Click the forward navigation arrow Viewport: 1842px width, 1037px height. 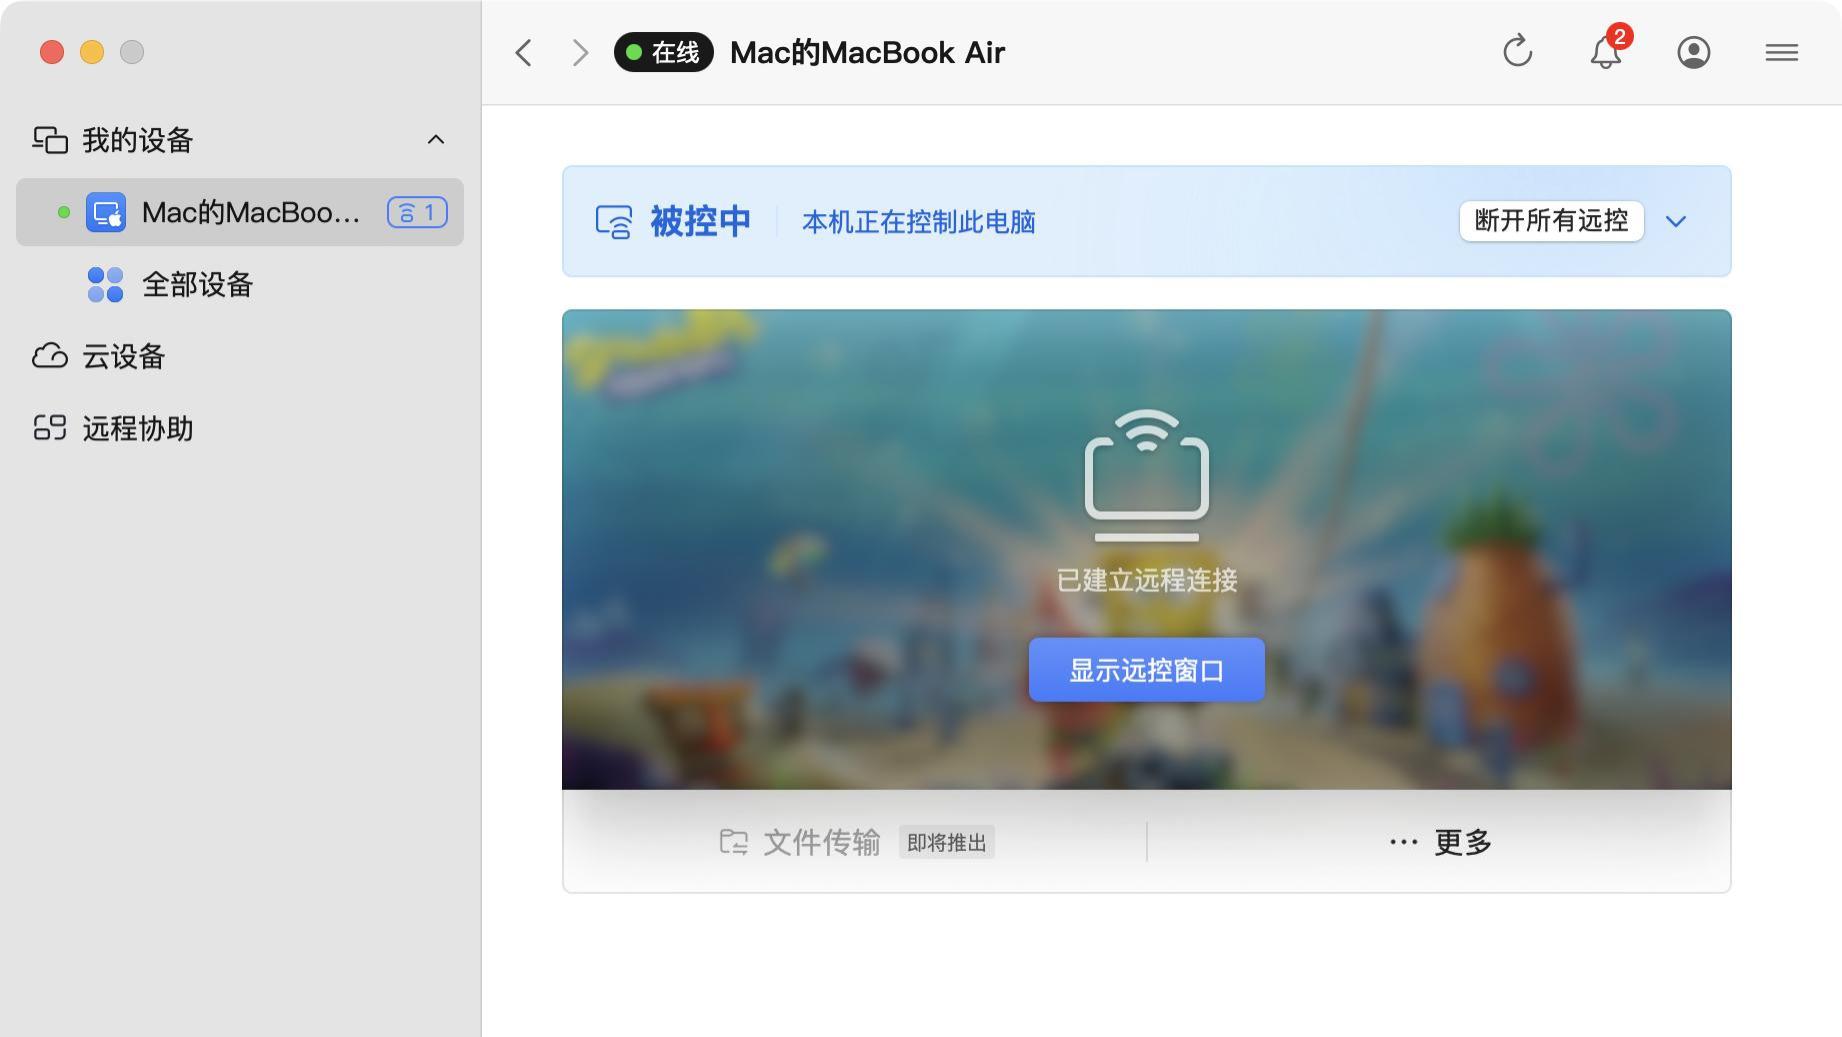580,51
